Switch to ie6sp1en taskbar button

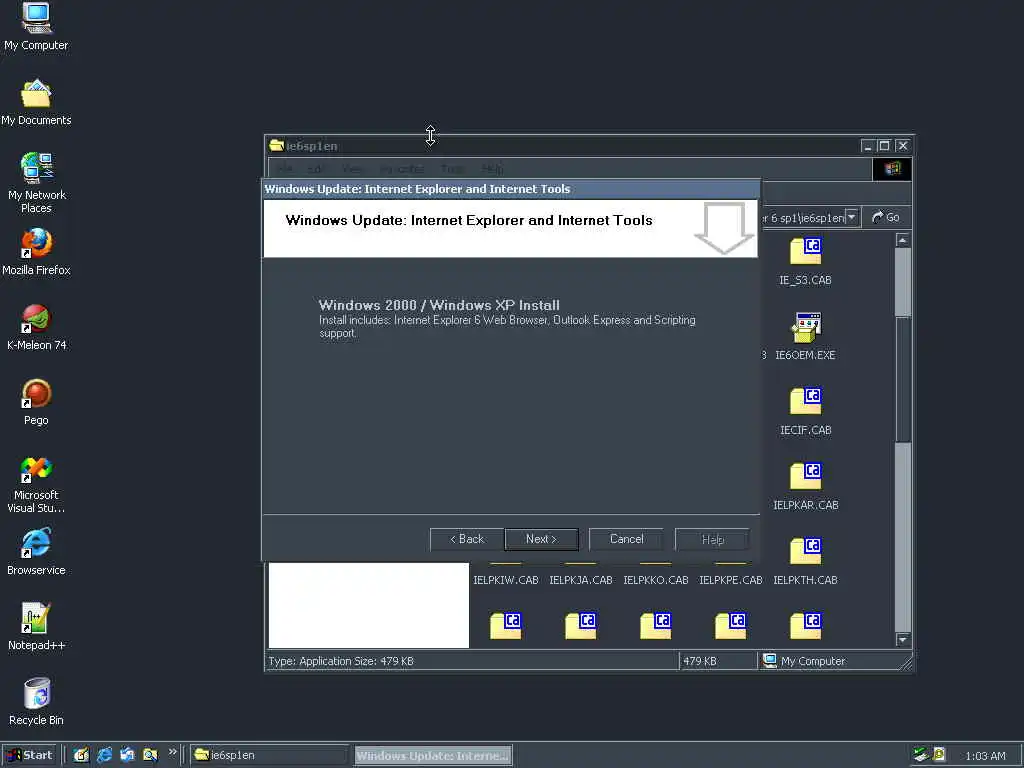pyautogui.click(x=270, y=755)
